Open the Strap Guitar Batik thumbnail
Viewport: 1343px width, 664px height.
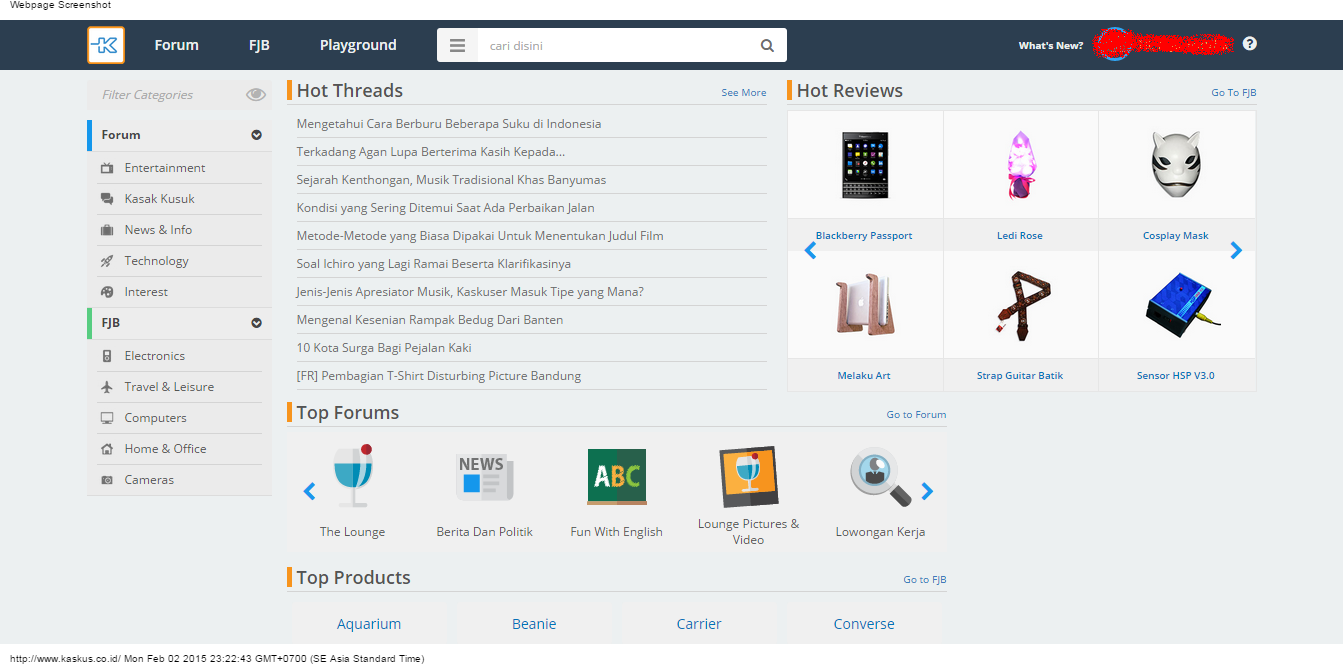pyautogui.click(x=1020, y=305)
